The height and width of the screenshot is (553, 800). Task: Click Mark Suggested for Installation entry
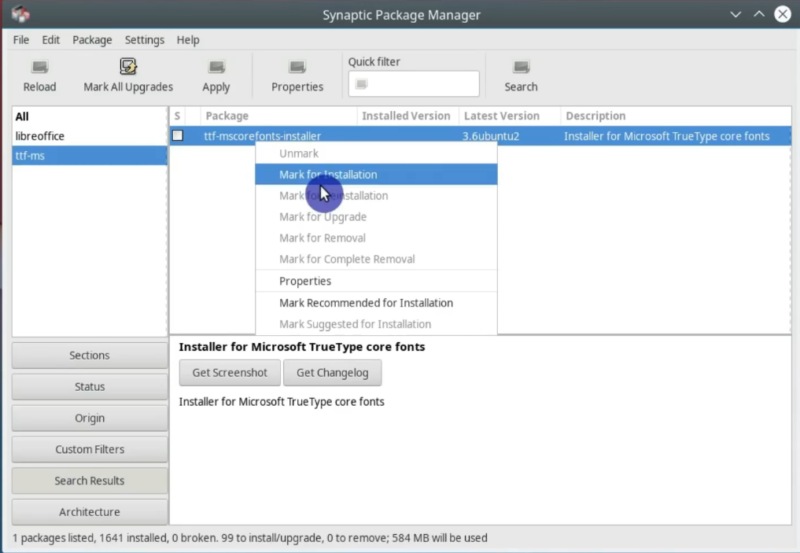(x=376, y=324)
